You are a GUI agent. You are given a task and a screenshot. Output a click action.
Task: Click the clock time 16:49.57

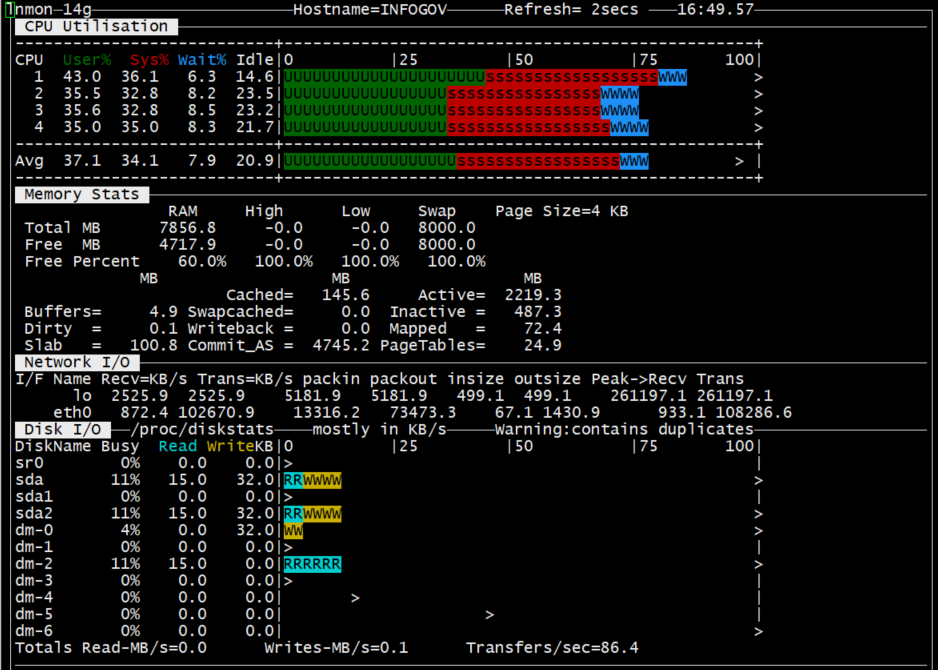[715, 10]
